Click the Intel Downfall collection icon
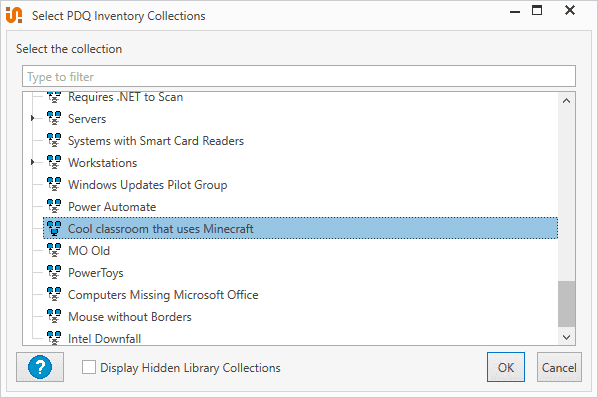The image size is (598, 398). [x=54, y=338]
